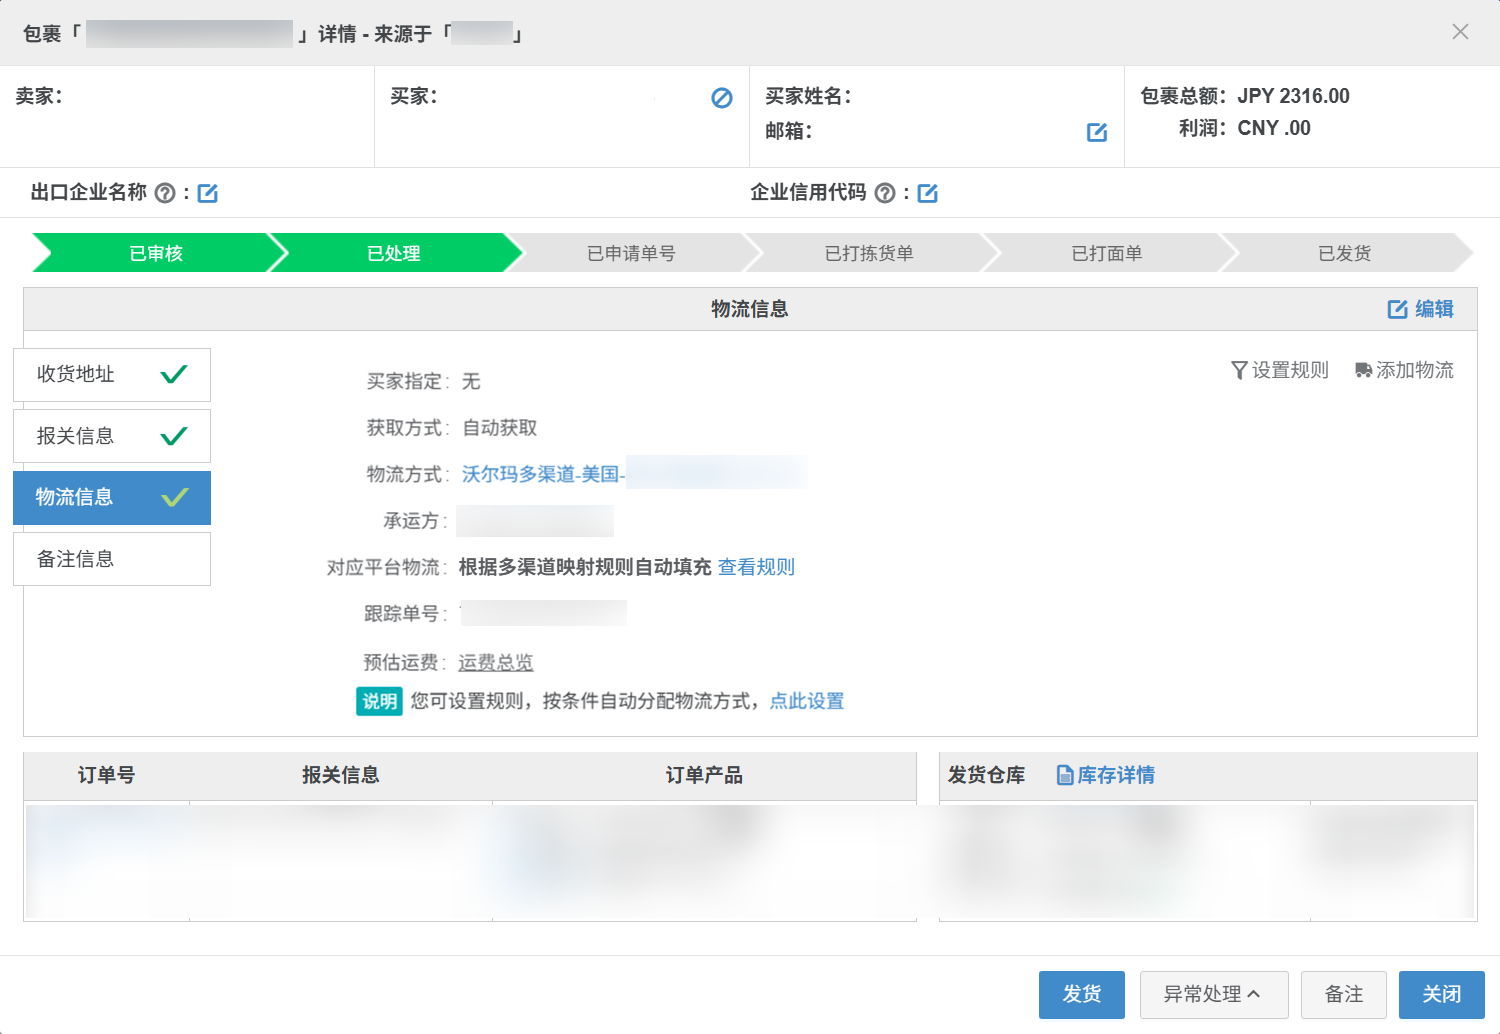Select the 收货地址 side tab
The height and width of the screenshot is (1034, 1500).
(x=112, y=375)
